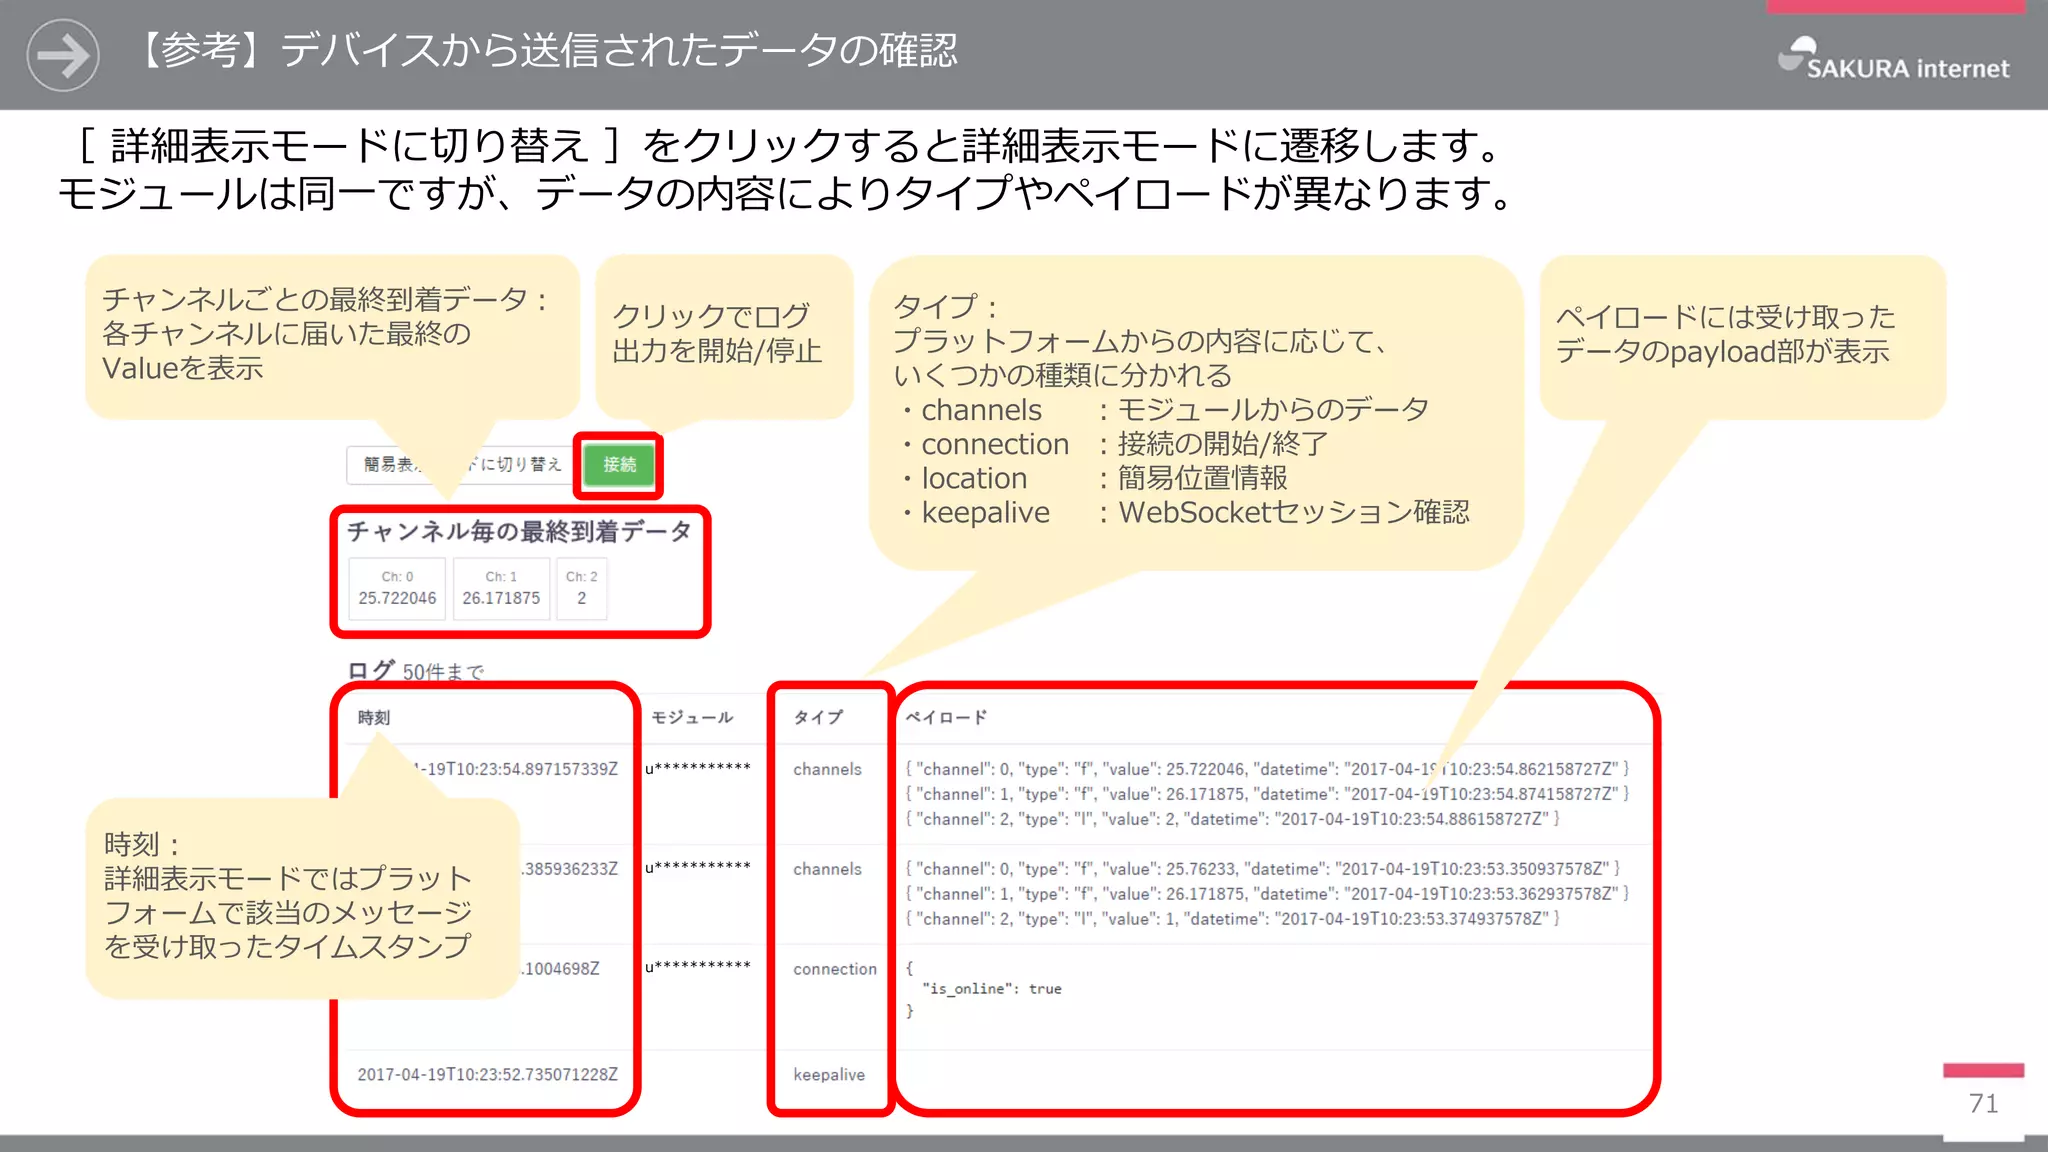This screenshot has width=2048, height=1152.
Task: Click payload line with datetime 53.374937578Z
Action: tap(1232, 919)
